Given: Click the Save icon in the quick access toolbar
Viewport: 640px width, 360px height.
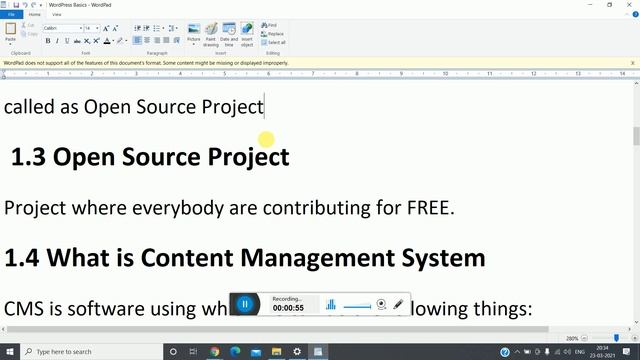Looking at the screenshot, I should pos(16,5).
